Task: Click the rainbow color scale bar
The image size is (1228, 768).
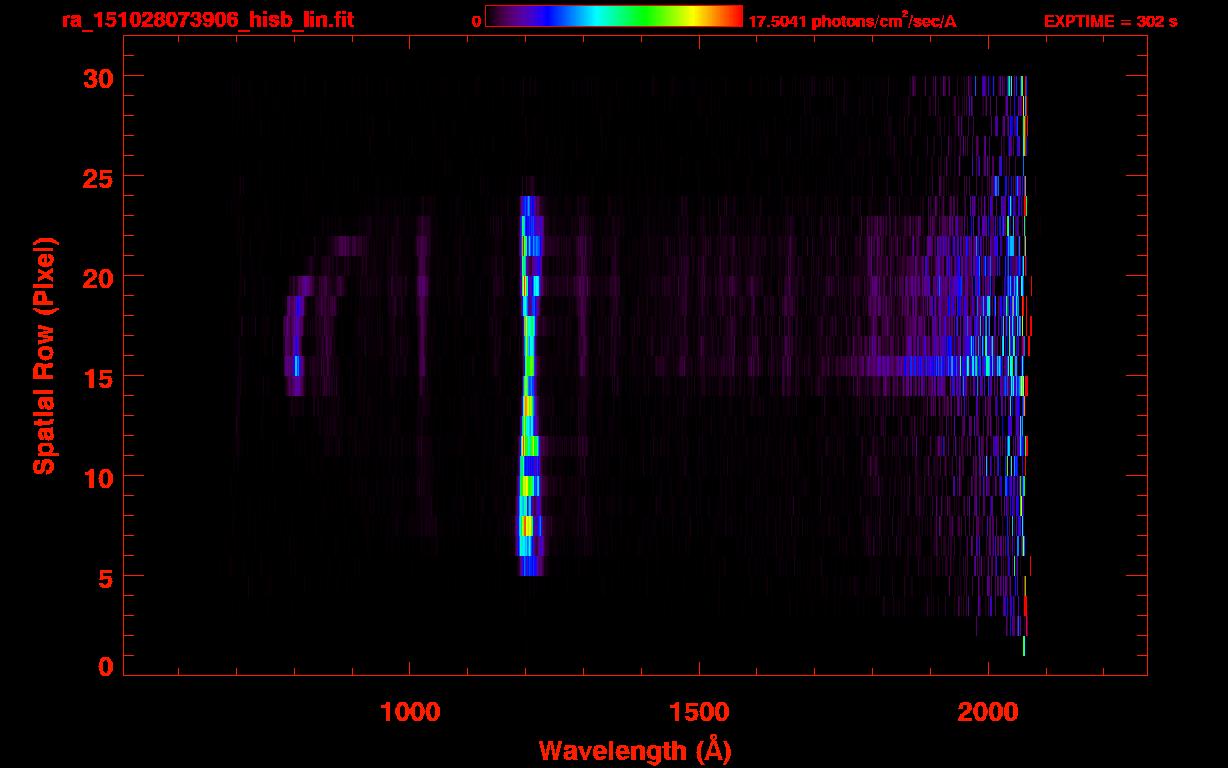Action: (614, 16)
